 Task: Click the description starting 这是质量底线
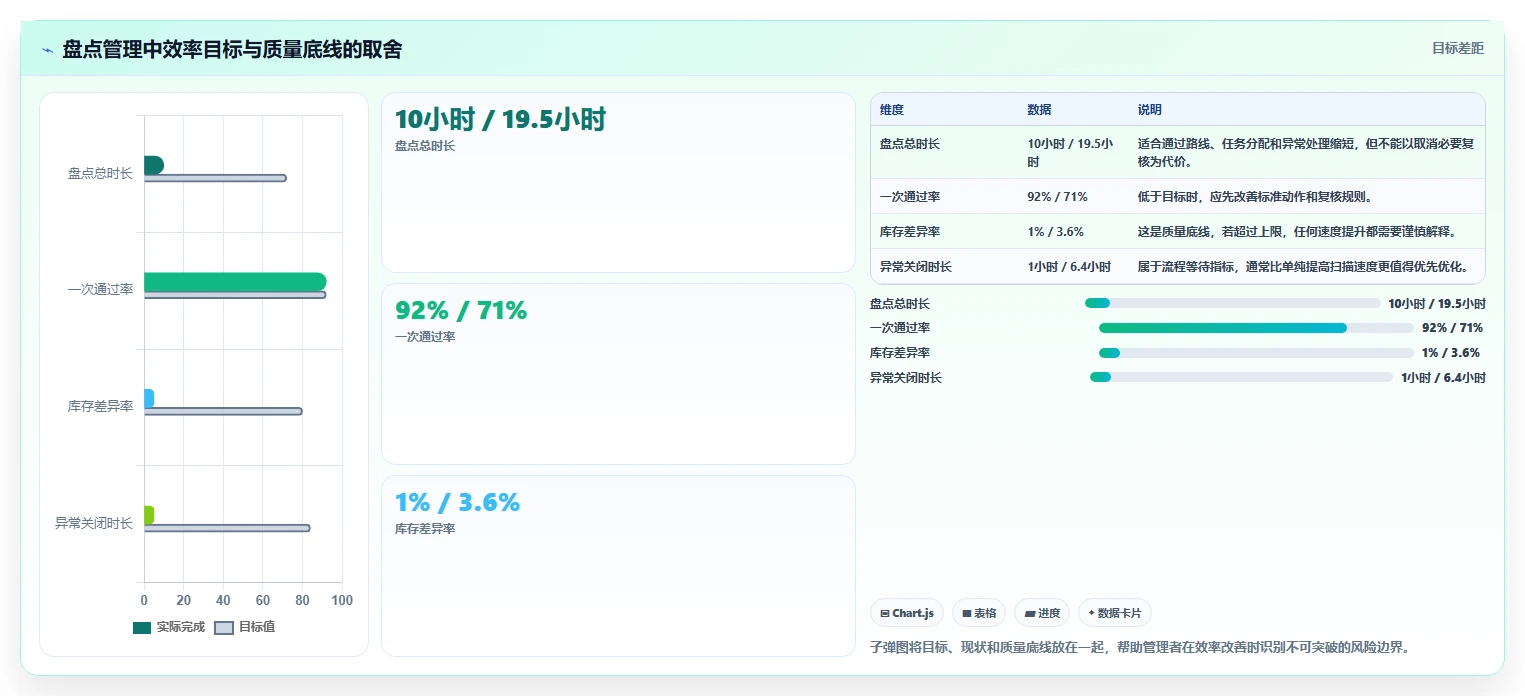coord(1297,231)
